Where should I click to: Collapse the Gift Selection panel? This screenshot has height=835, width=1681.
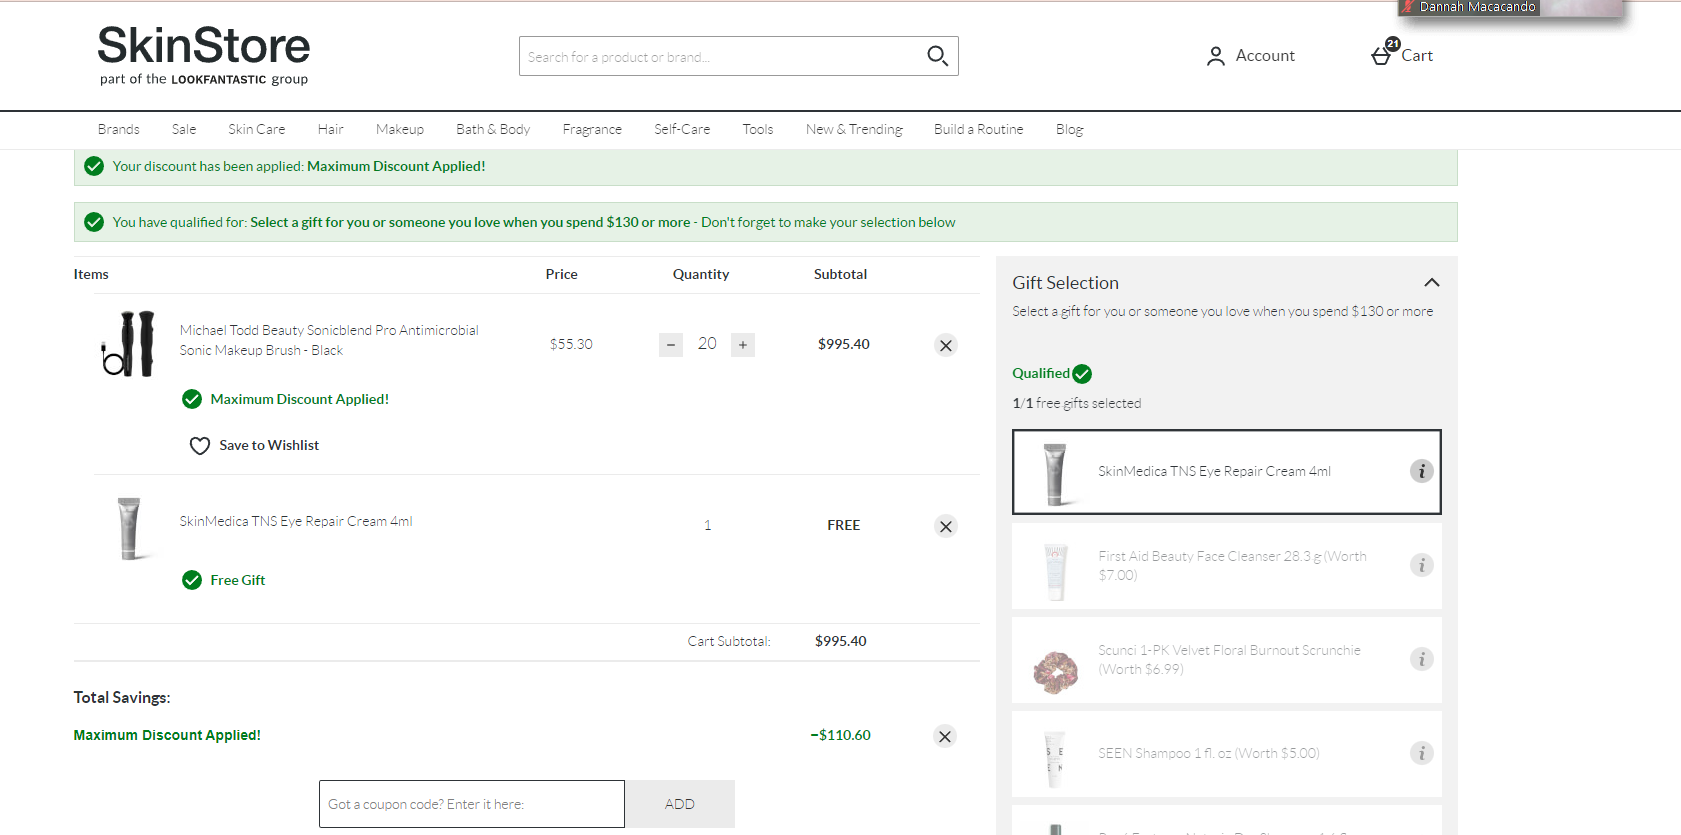[x=1432, y=282]
